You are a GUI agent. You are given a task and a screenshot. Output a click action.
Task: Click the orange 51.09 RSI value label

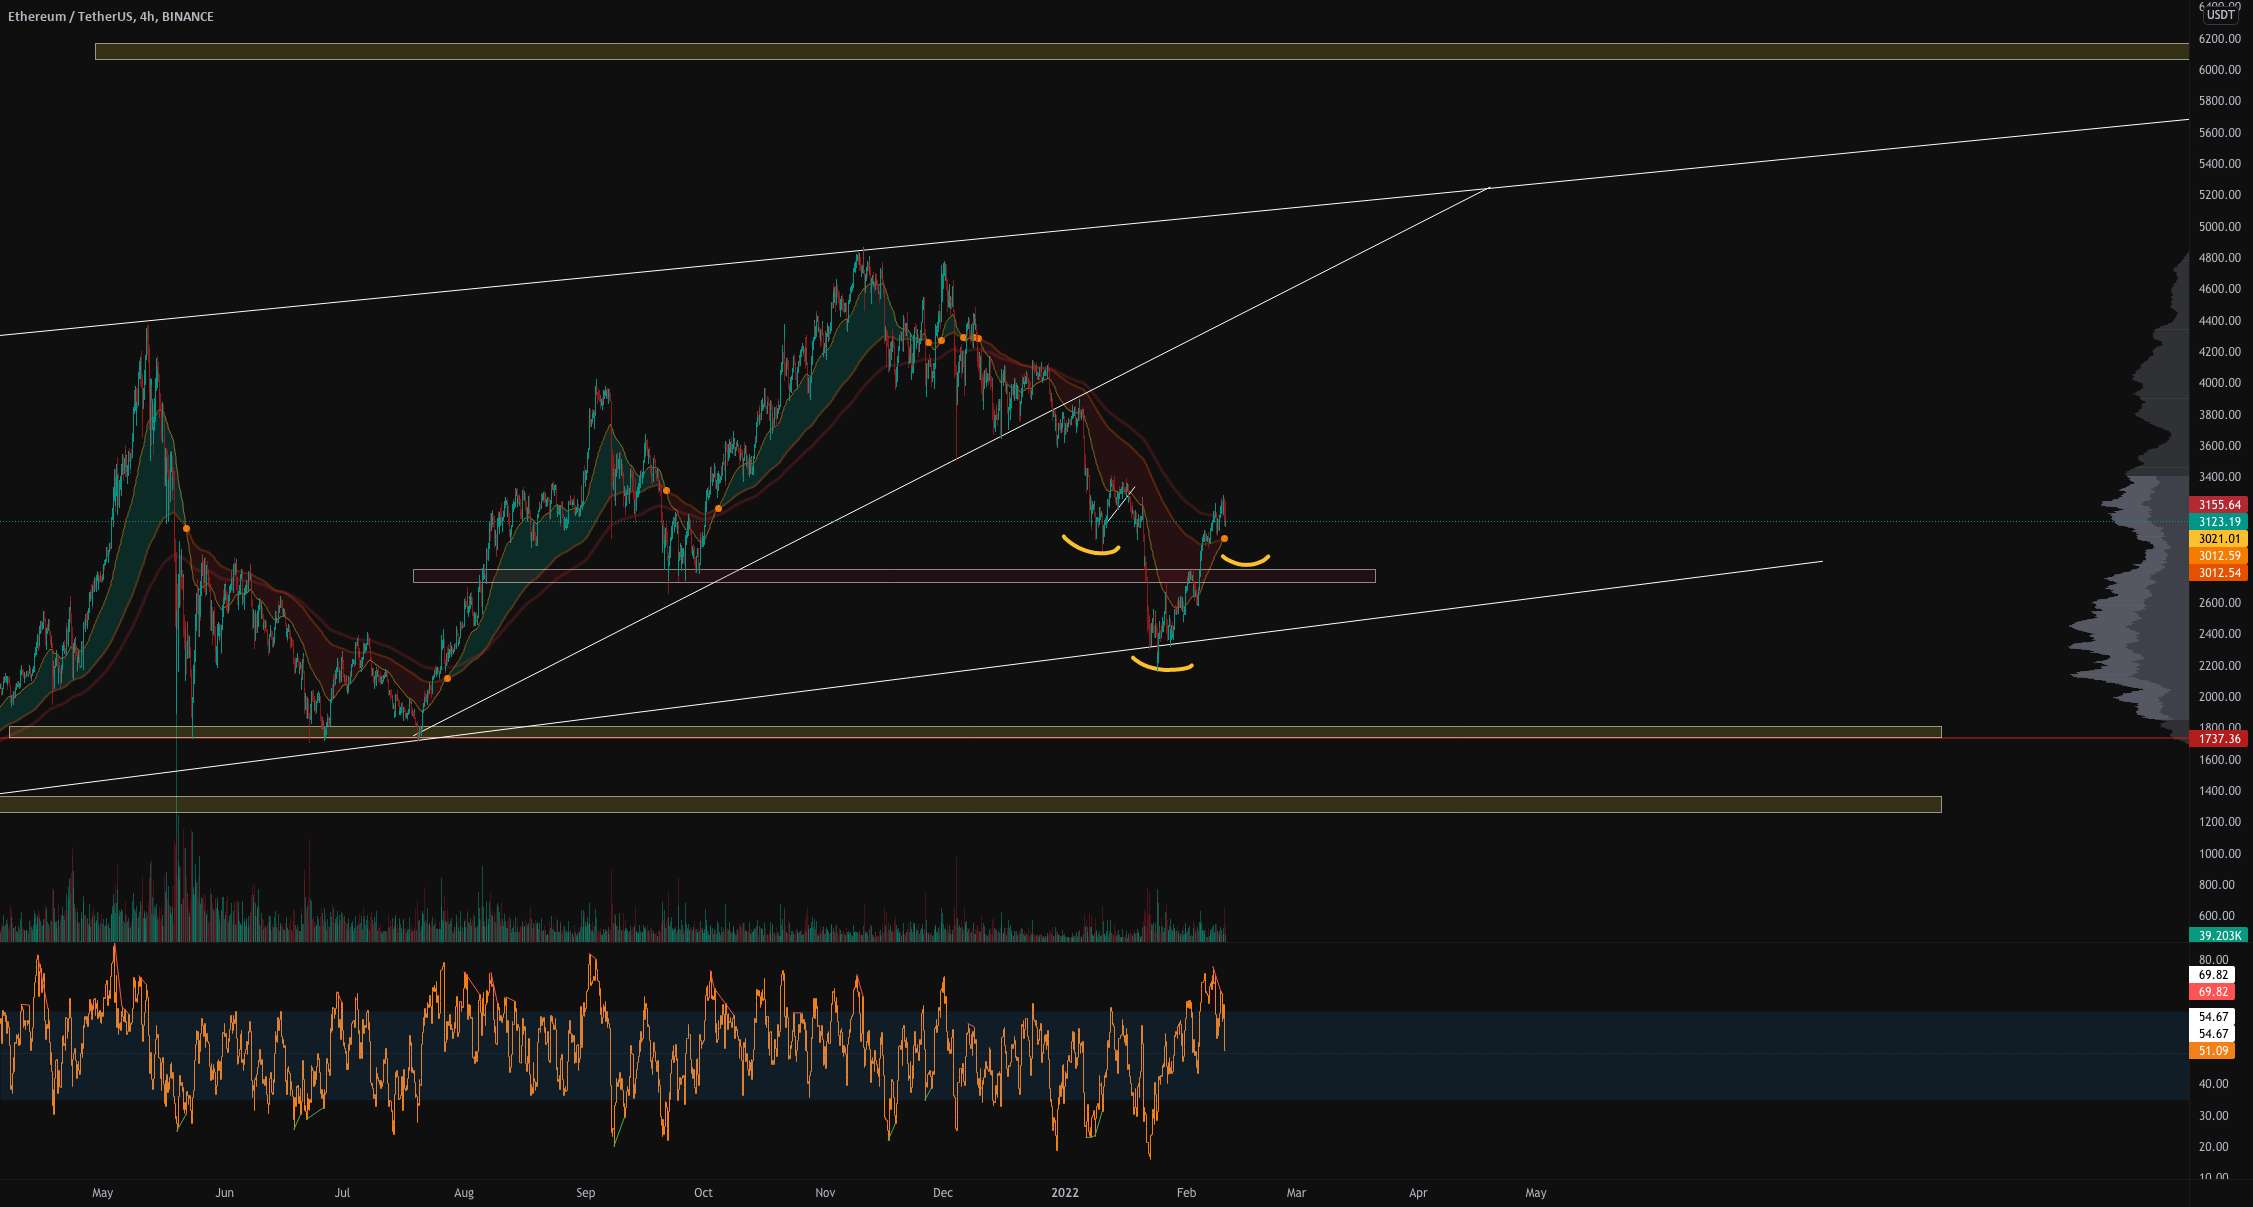2212,1051
